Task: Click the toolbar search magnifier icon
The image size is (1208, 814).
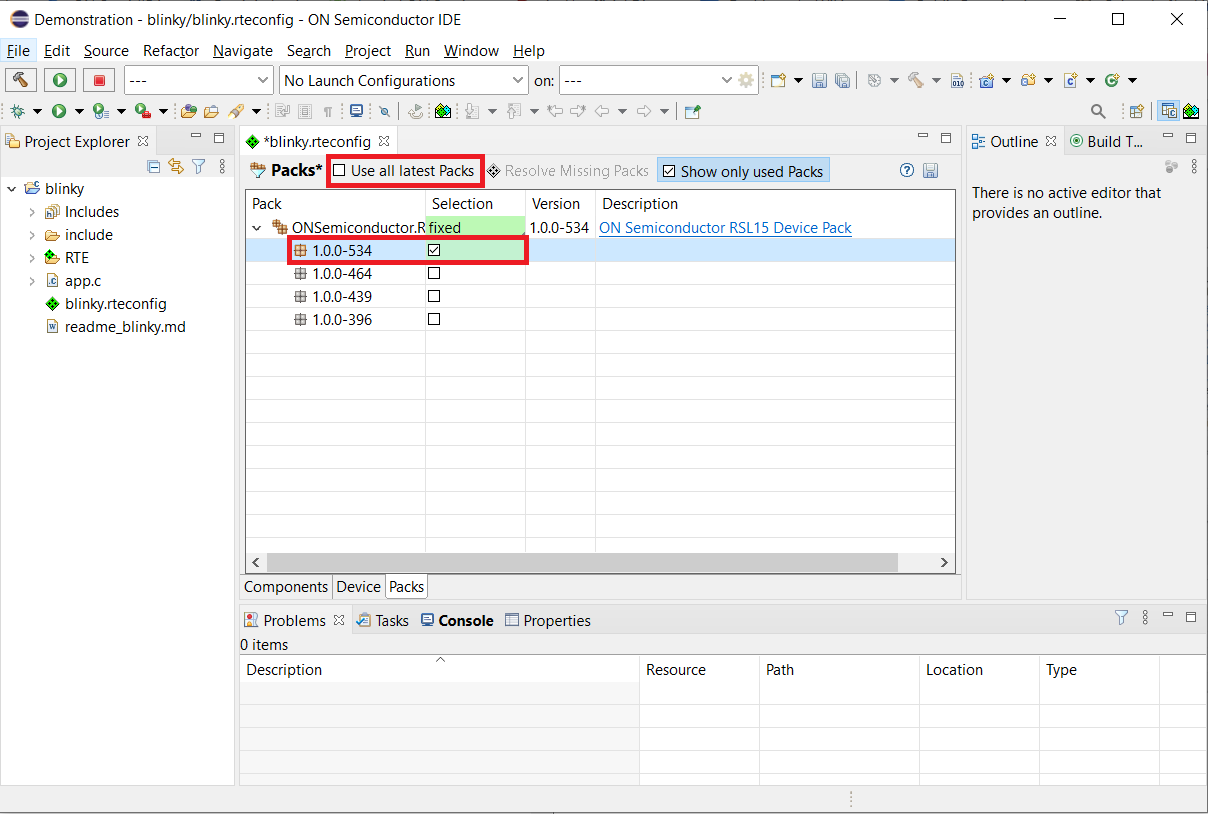Action: pyautogui.click(x=1098, y=110)
